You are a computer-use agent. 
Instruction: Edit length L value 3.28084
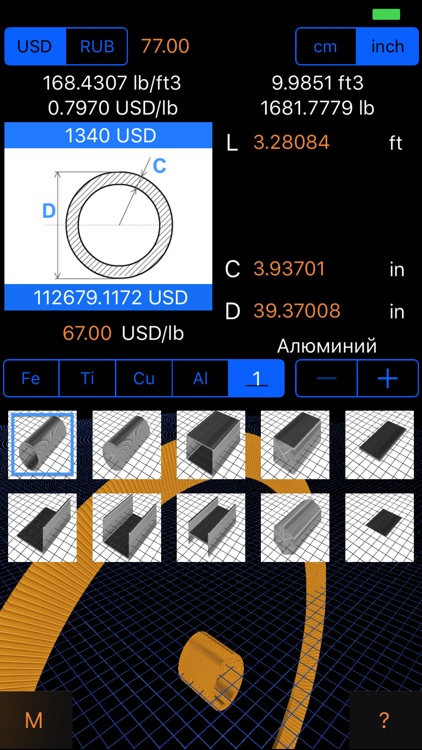(291, 143)
